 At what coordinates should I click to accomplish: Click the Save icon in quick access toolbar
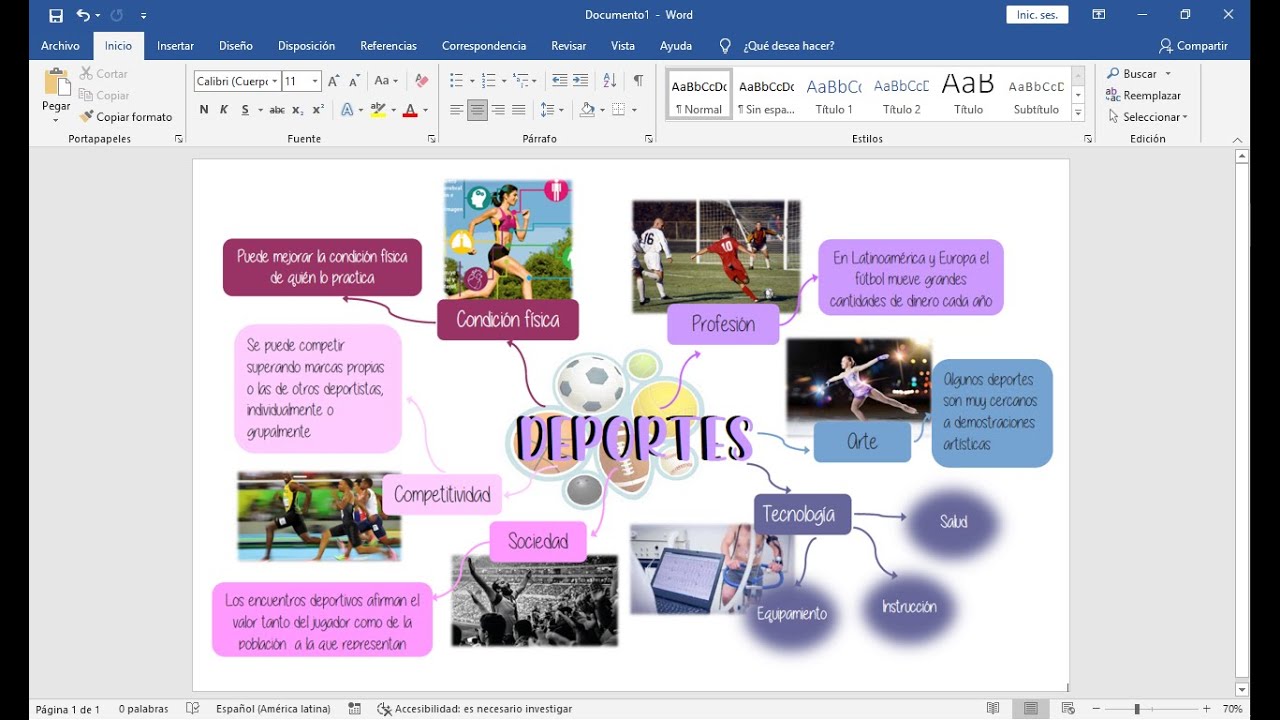(x=56, y=15)
